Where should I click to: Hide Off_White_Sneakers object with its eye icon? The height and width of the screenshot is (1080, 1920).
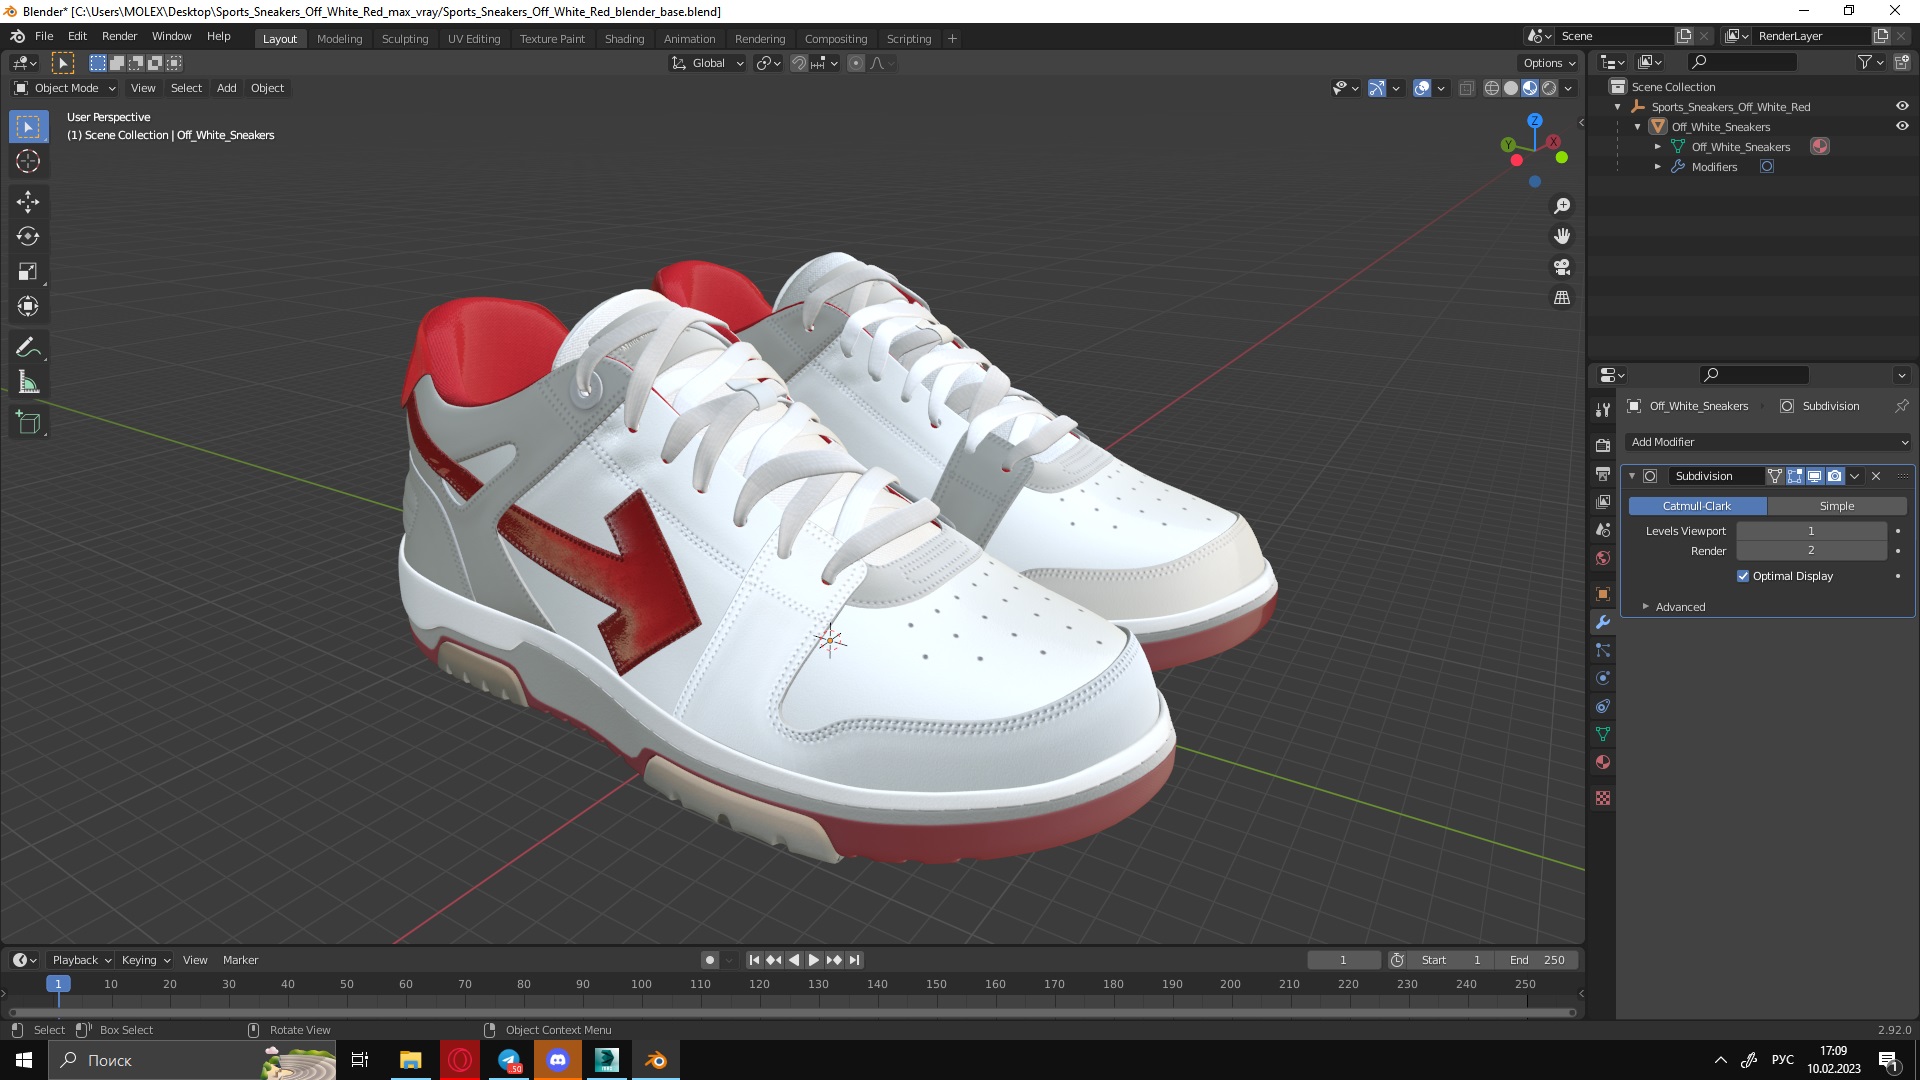pyautogui.click(x=1902, y=126)
